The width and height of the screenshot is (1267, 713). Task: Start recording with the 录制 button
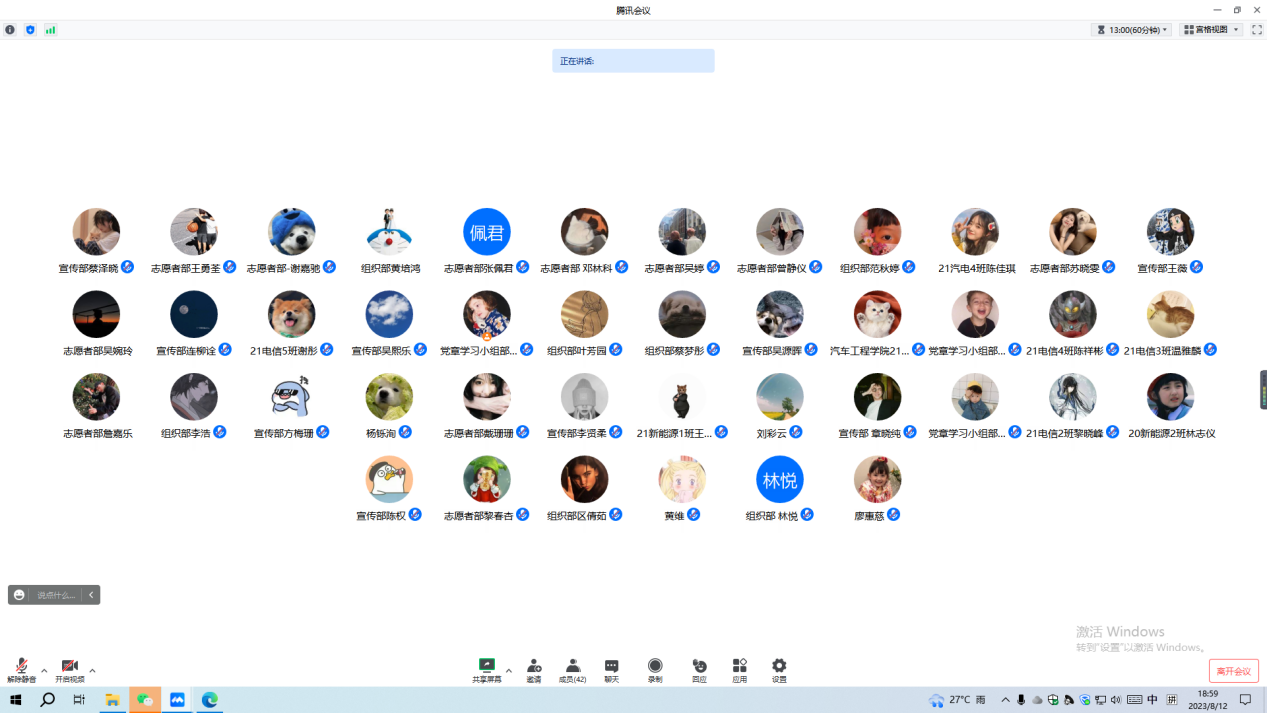coord(655,668)
